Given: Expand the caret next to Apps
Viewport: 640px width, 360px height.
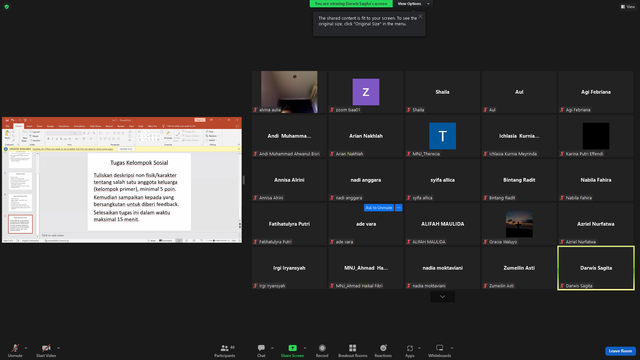Looking at the screenshot, I should (x=419, y=348).
